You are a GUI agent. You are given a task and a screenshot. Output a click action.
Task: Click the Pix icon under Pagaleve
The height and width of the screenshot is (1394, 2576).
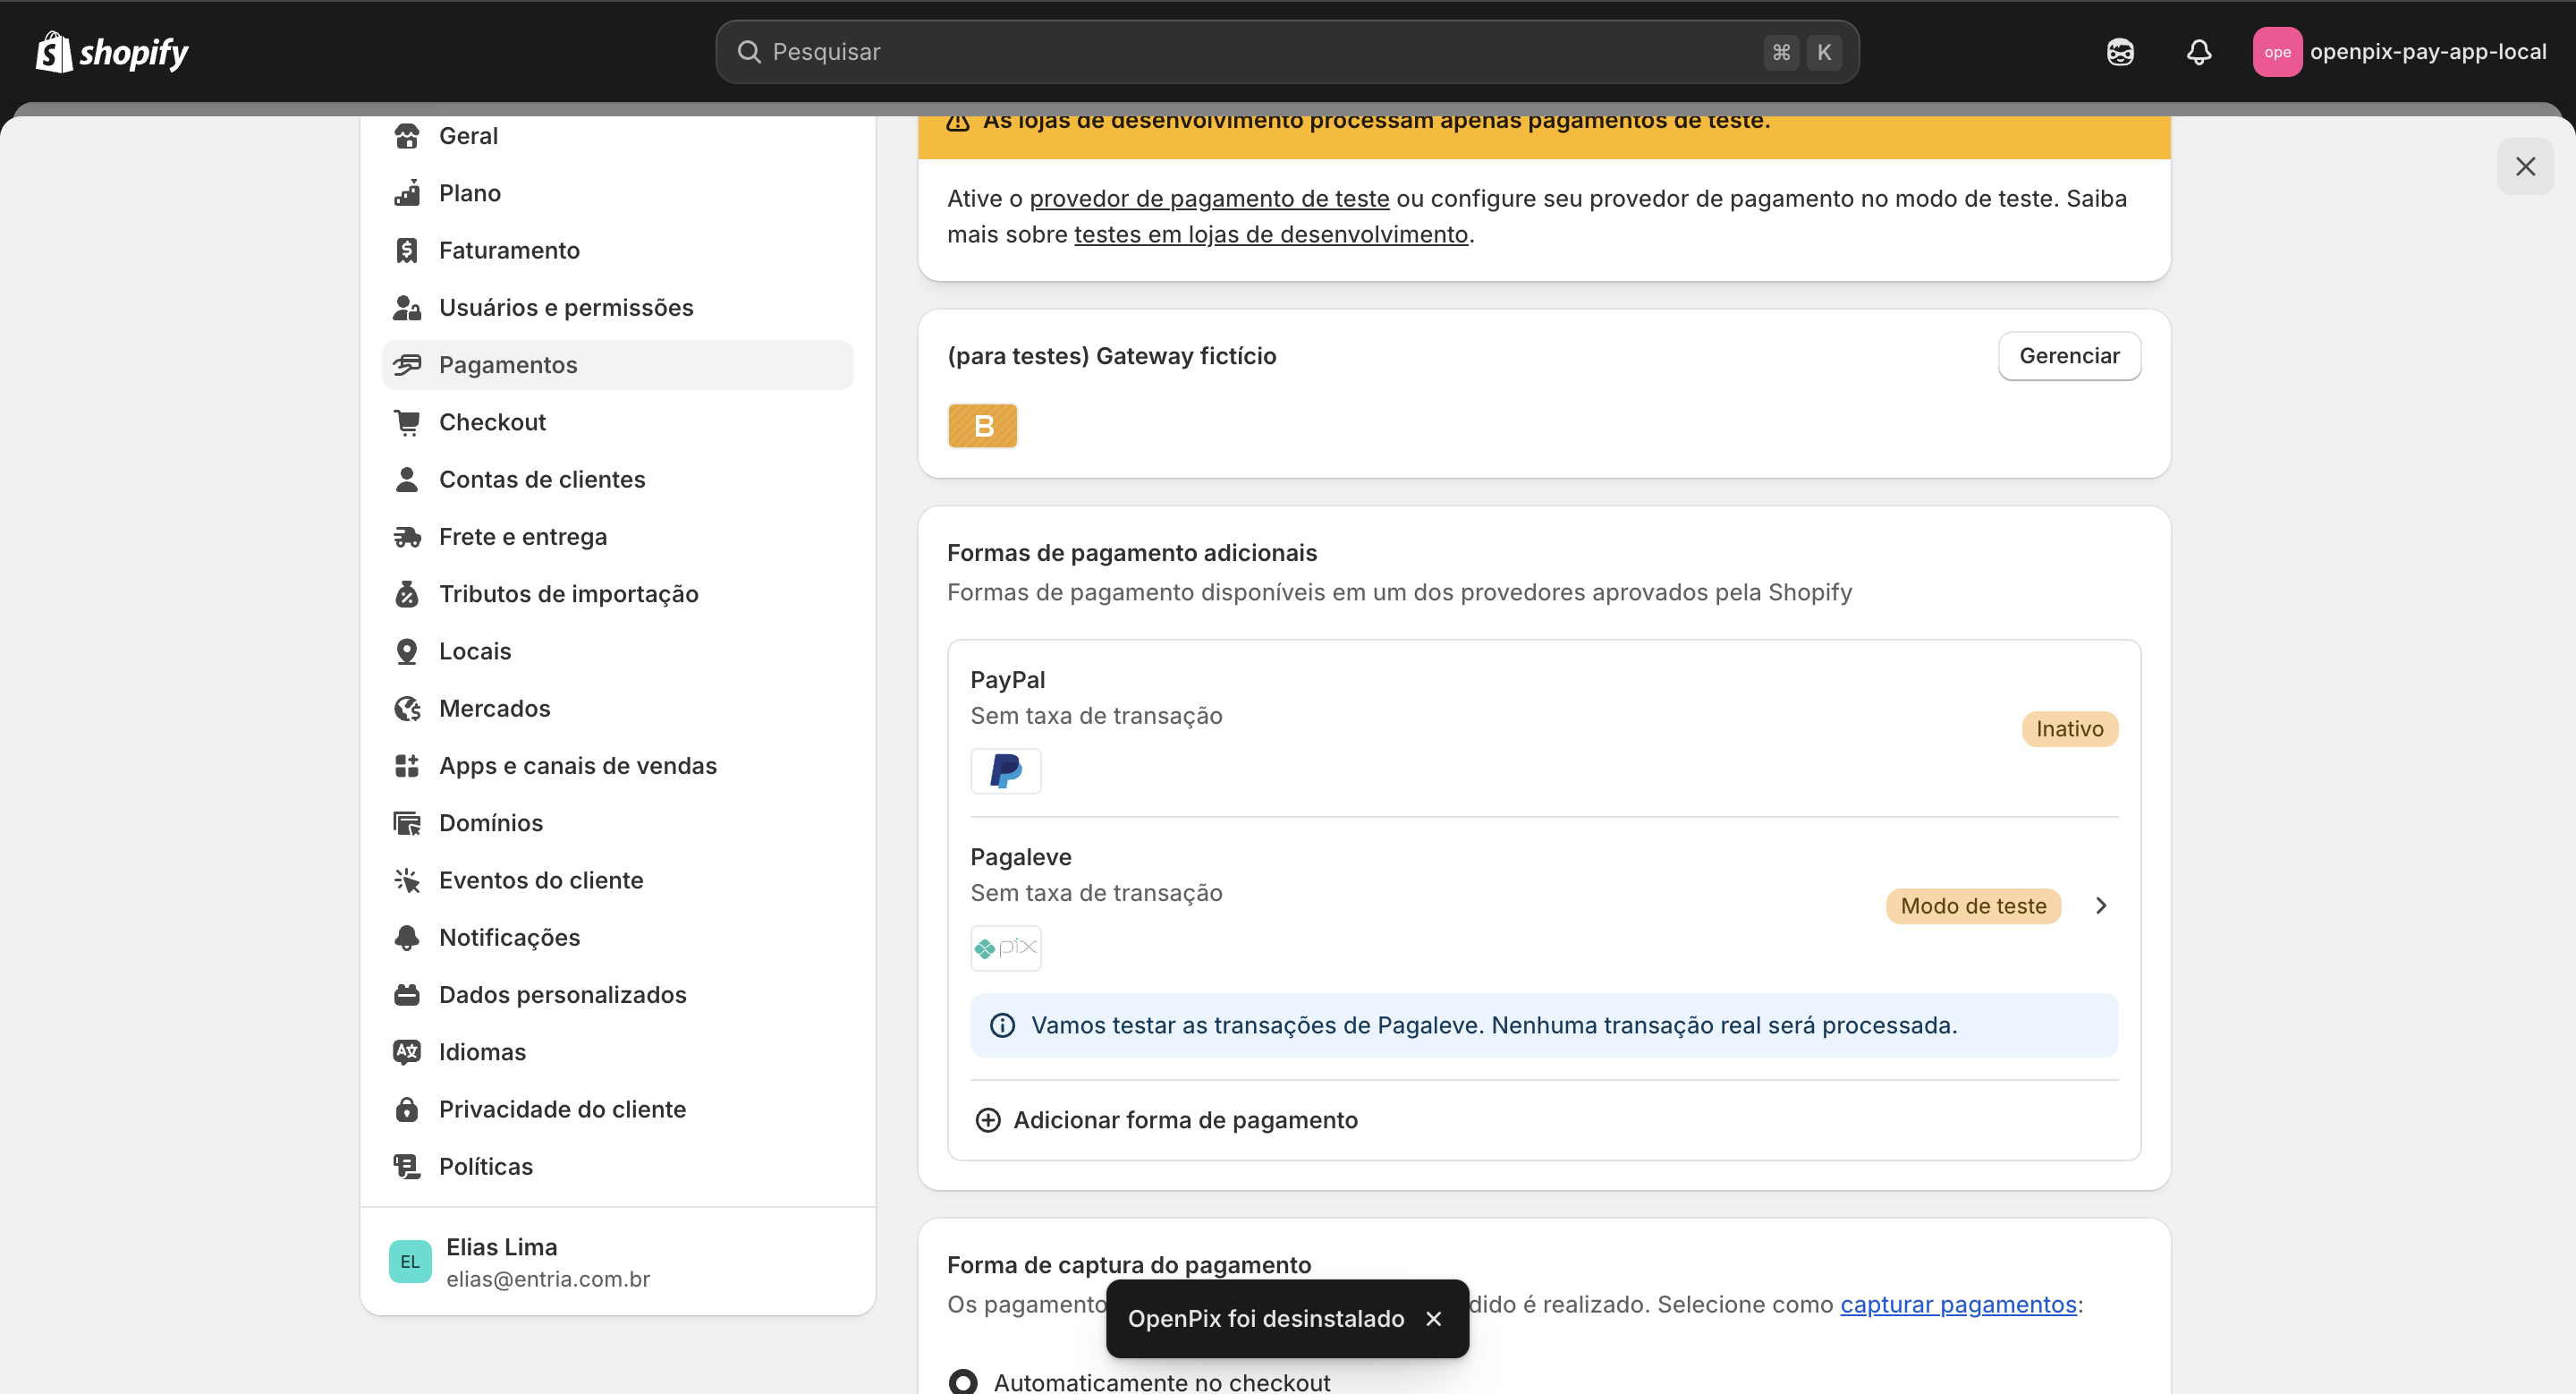[1005, 947]
